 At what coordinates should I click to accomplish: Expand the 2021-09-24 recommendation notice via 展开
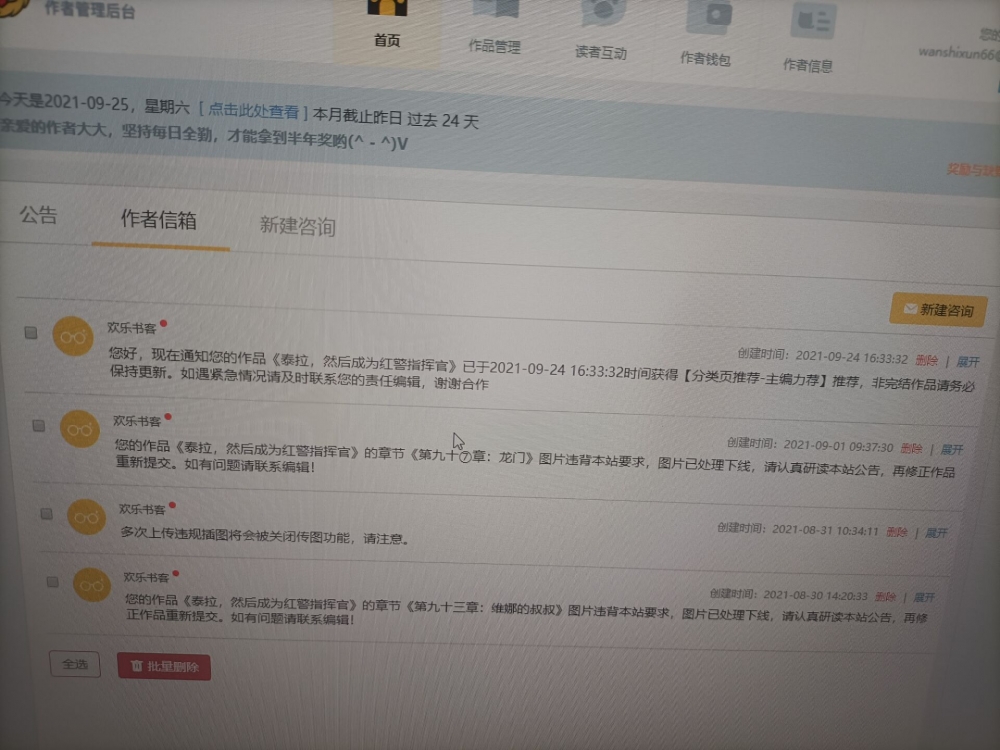[x=969, y=361]
